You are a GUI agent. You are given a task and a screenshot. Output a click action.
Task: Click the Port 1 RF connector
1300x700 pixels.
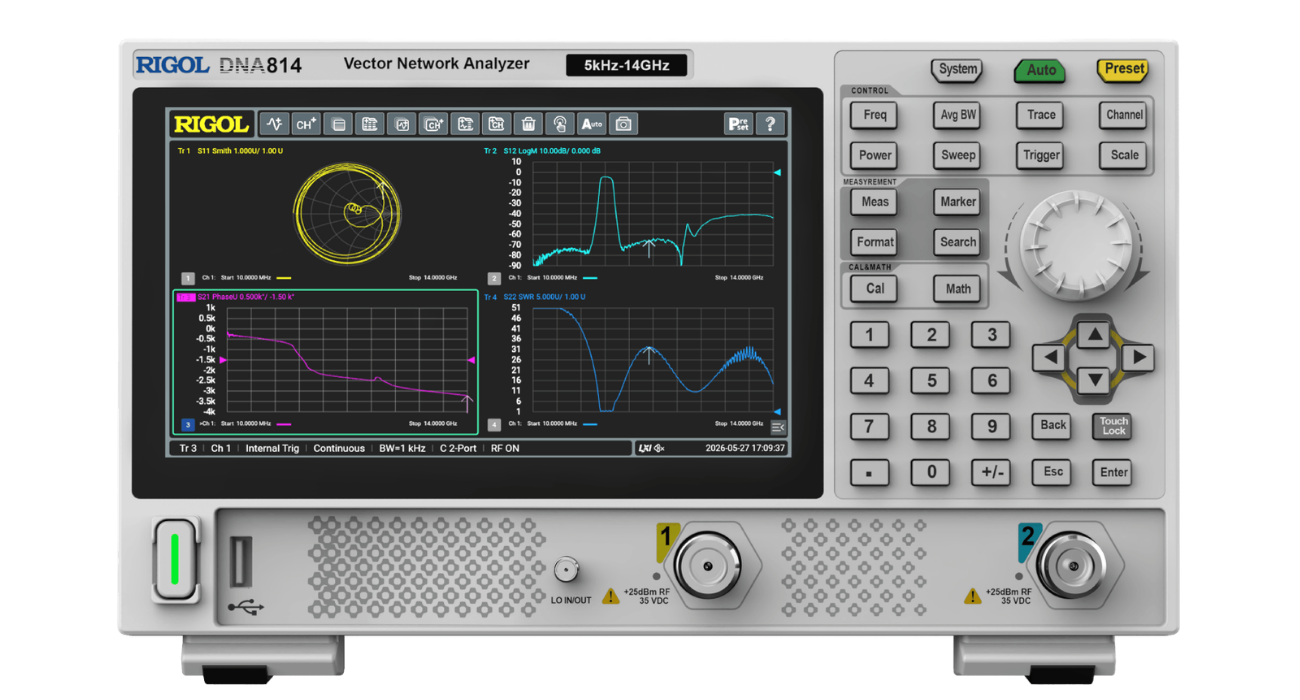pyautogui.click(x=708, y=566)
